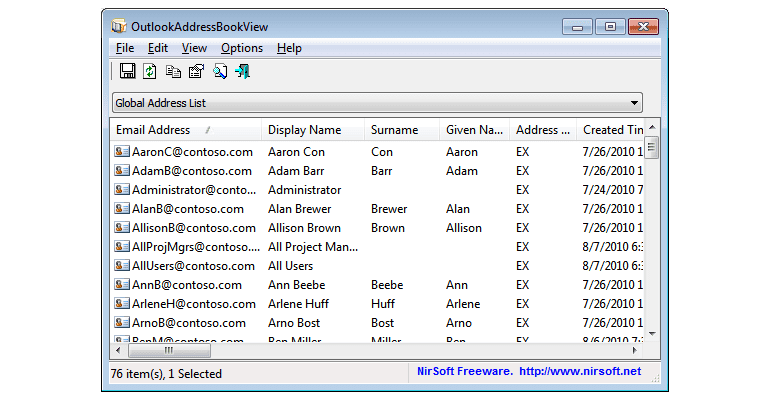Click the OutlookAddressBookView title bar app icon
This screenshot has height=400, width=770.
tap(118, 26)
